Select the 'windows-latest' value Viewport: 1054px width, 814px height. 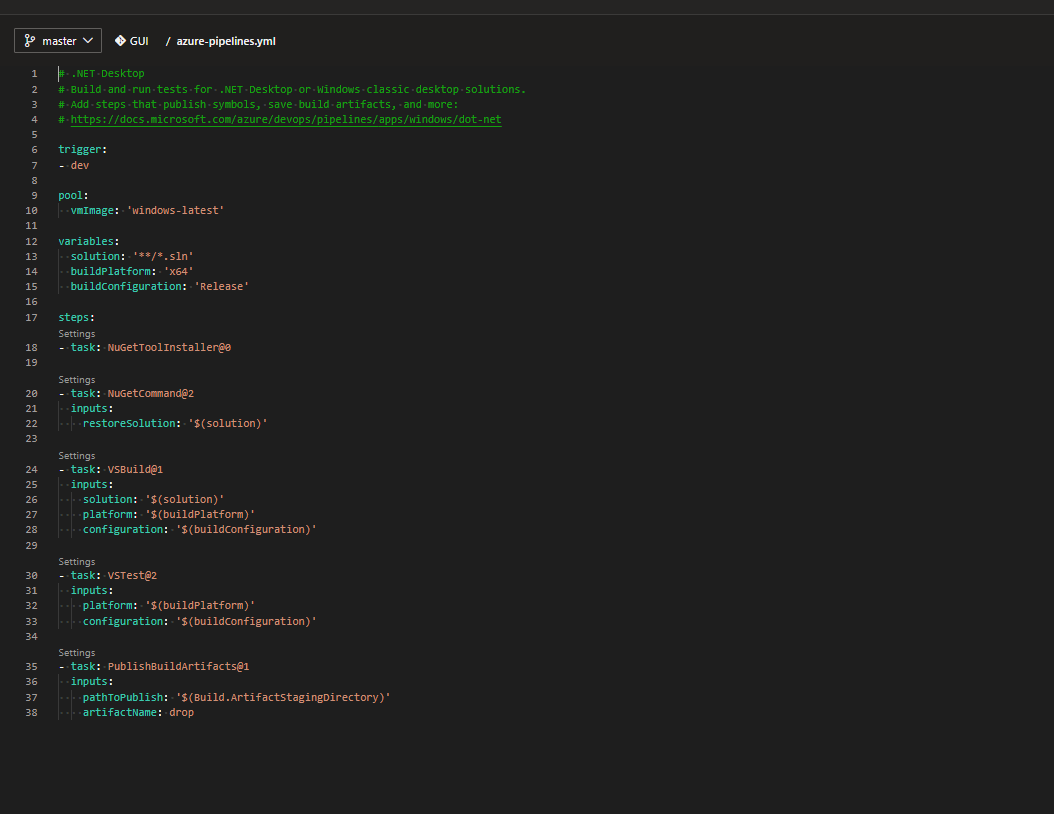click(x=175, y=210)
